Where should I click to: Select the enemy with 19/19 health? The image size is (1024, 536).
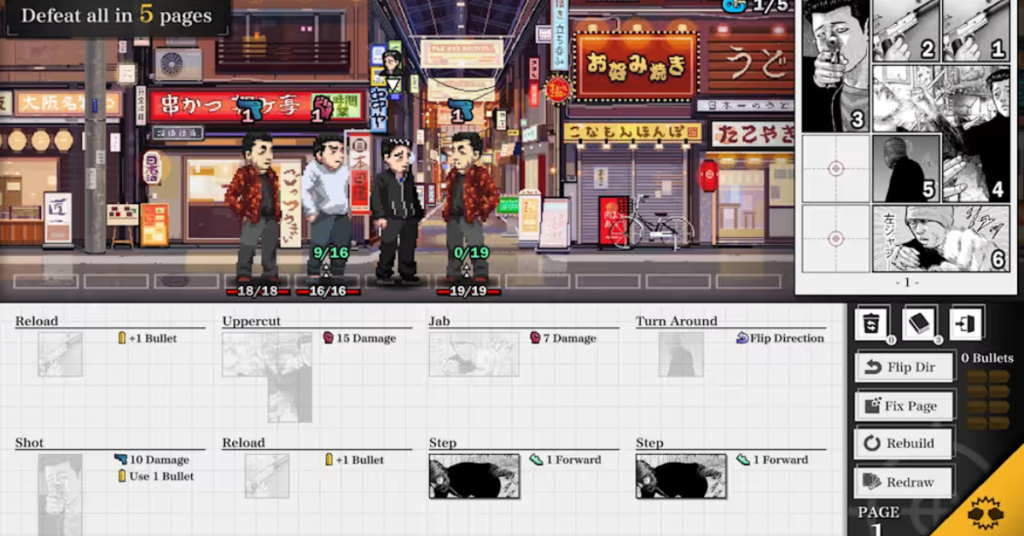(468, 206)
